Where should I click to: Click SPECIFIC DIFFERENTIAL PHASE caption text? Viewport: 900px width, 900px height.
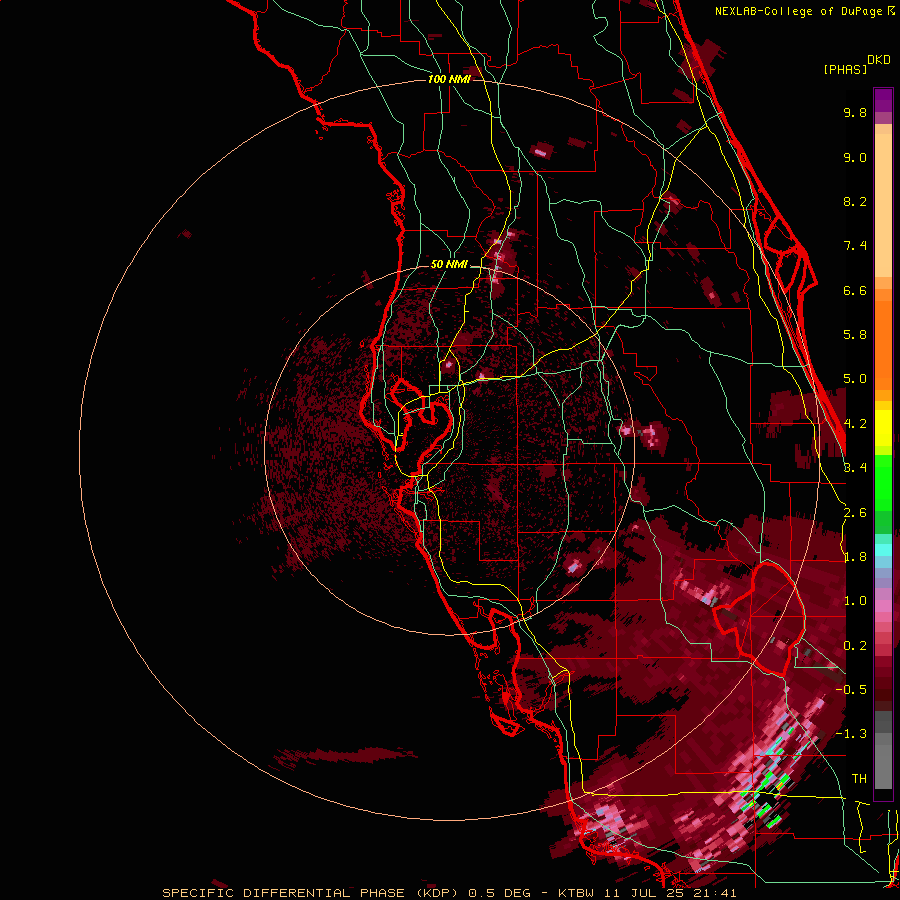pos(285,893)
